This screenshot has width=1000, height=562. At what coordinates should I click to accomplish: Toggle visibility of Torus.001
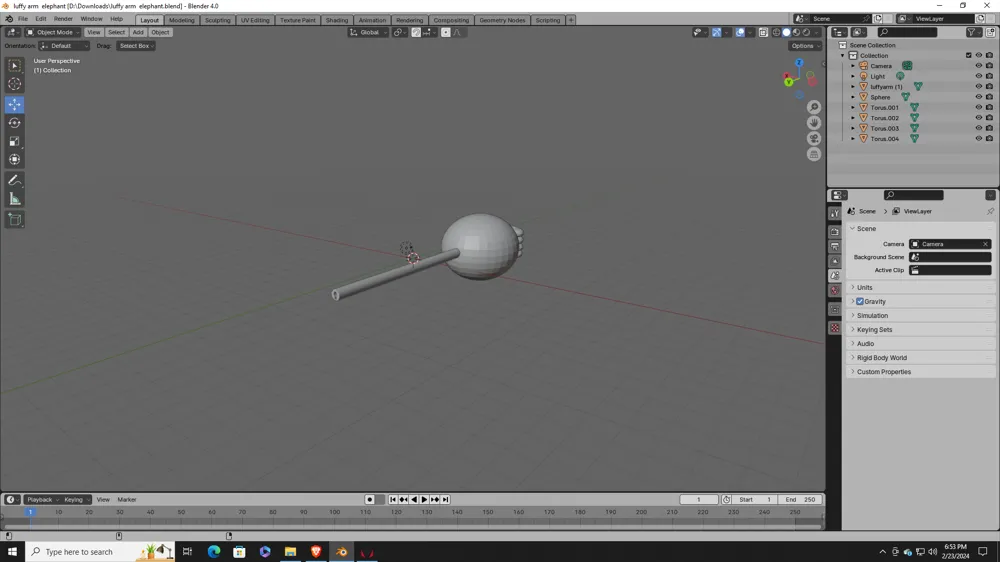[x=979, y=108]
